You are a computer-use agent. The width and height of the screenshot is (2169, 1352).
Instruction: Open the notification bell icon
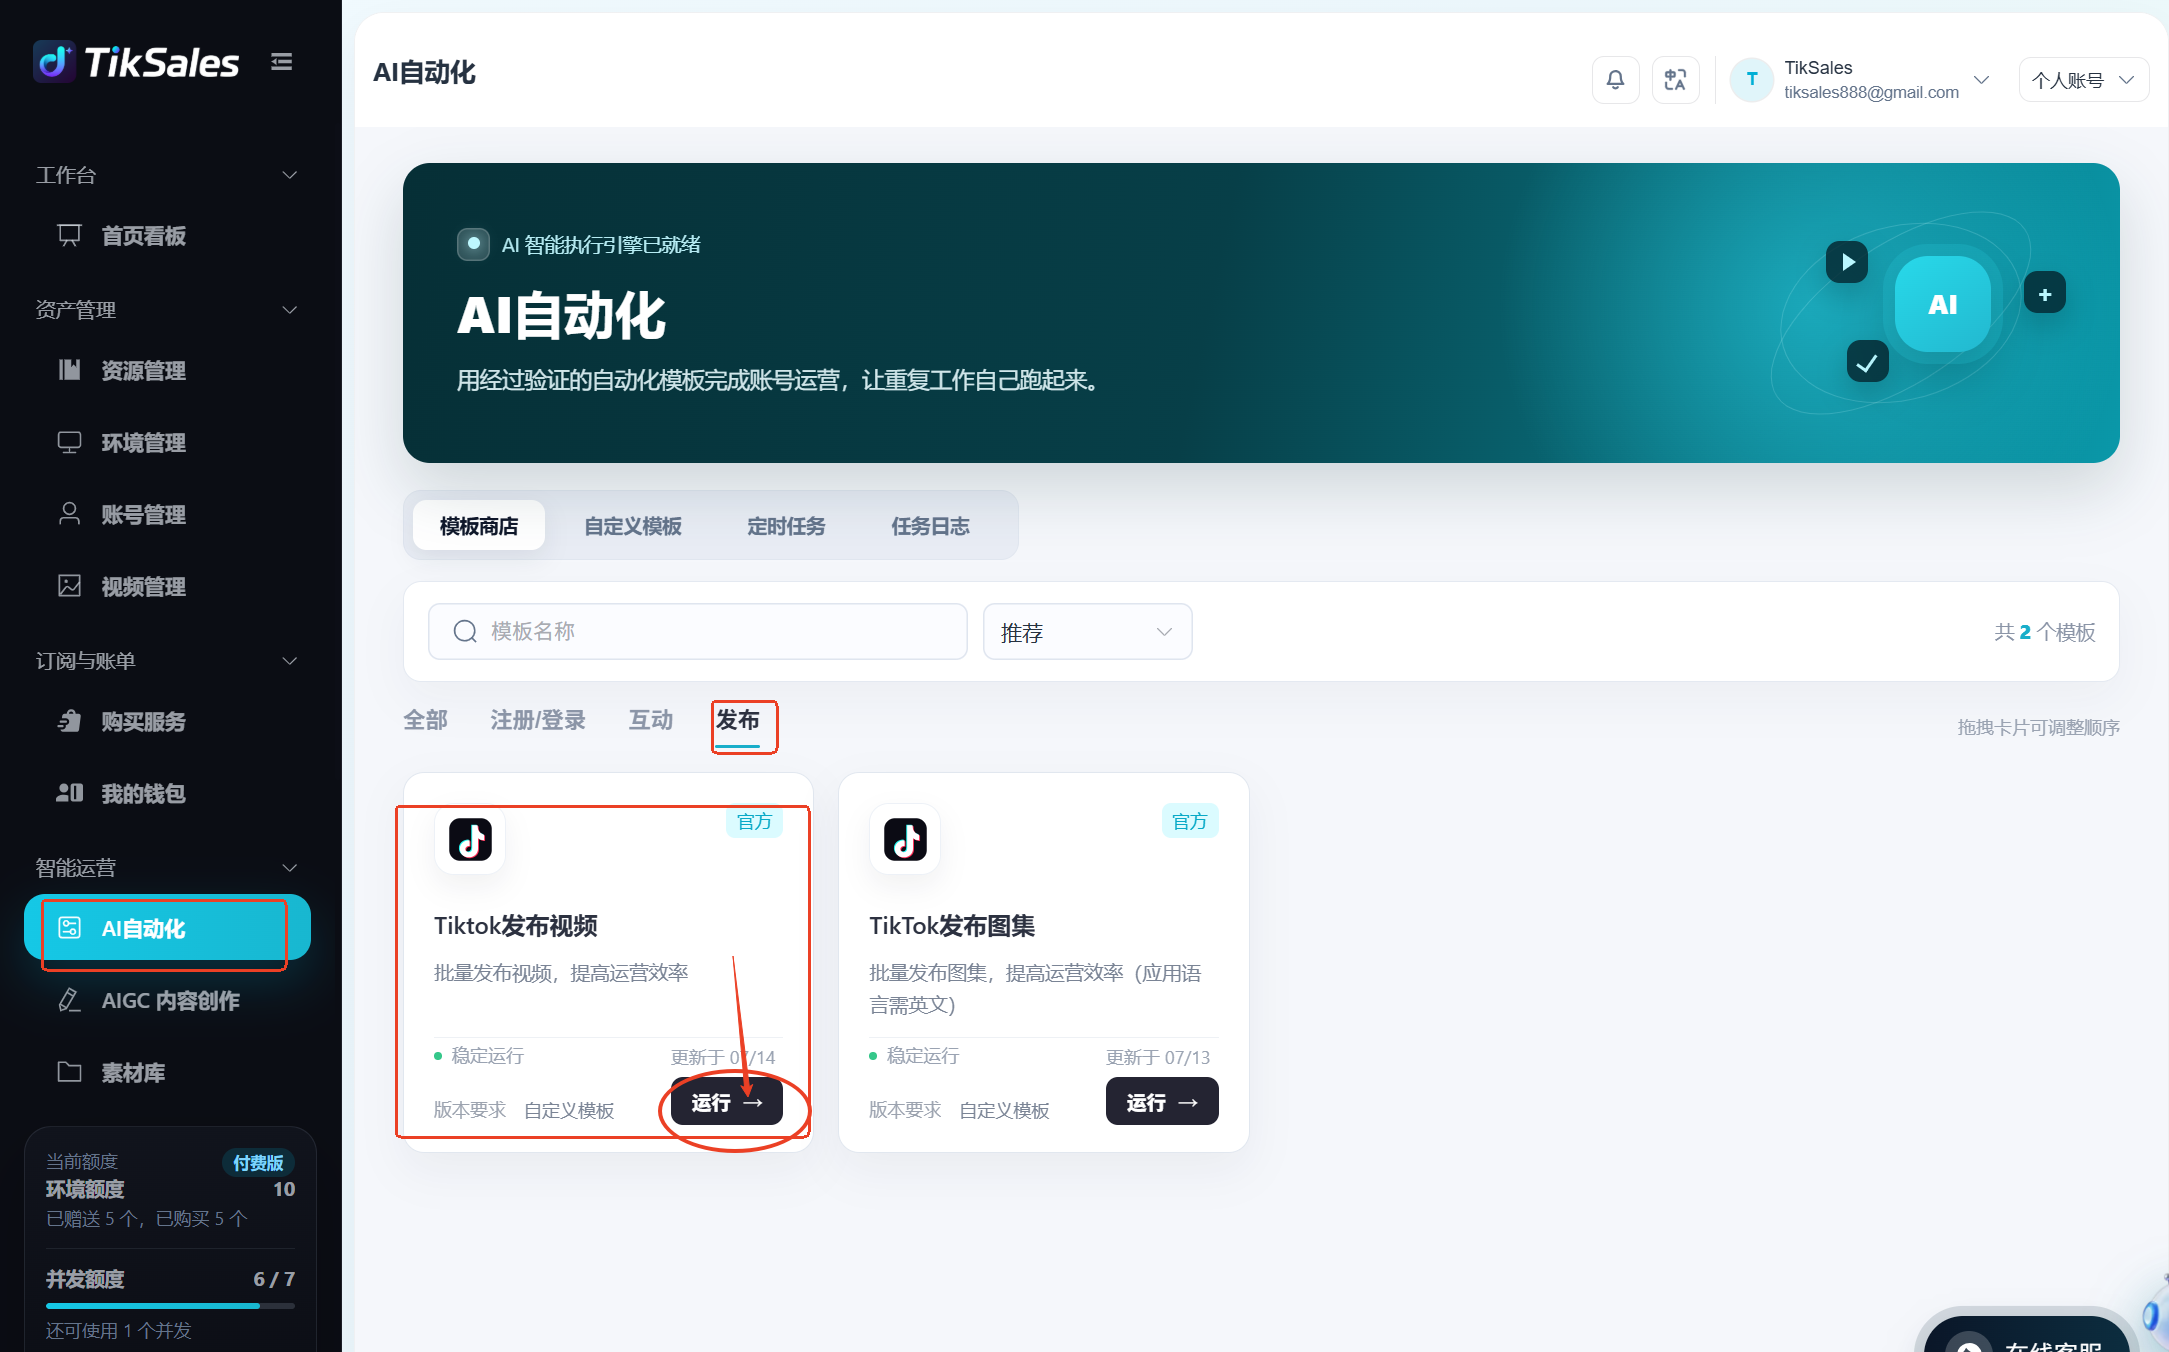[x=1615, y=80]
